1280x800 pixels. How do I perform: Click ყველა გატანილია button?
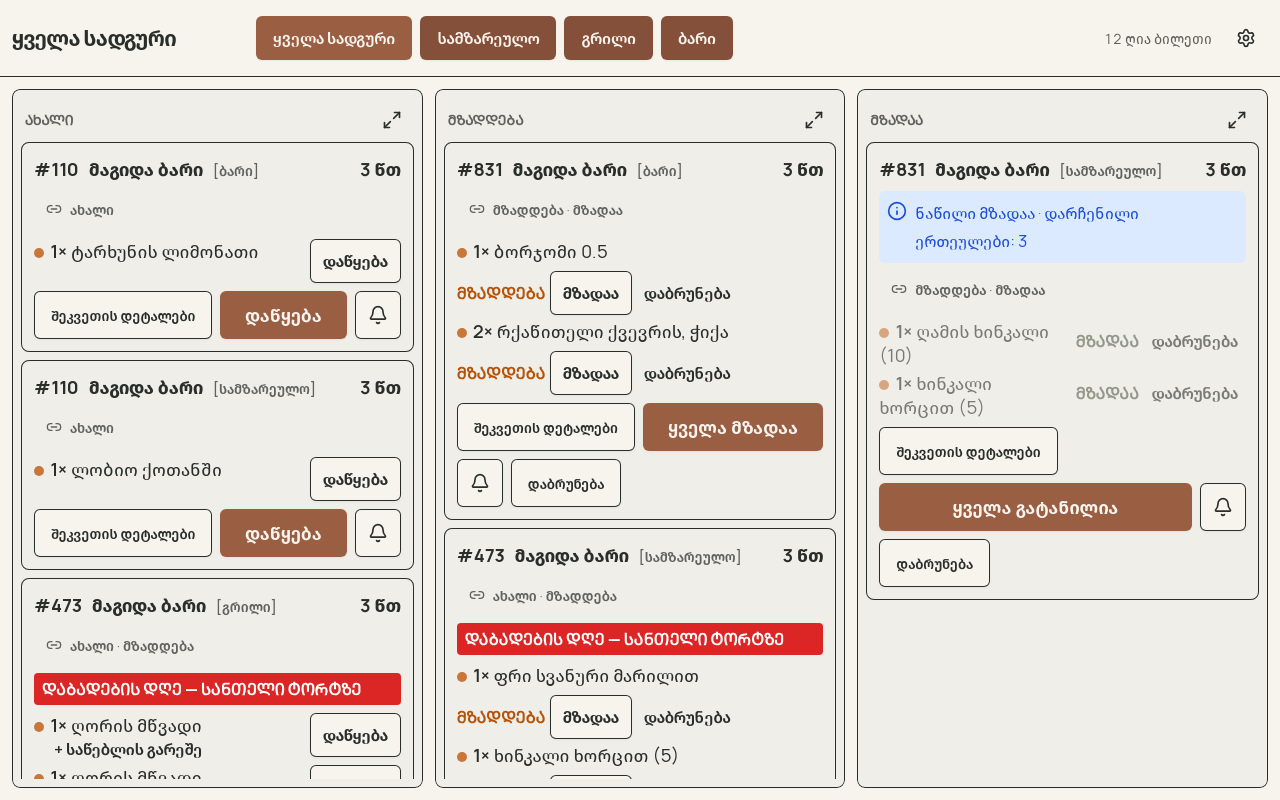(1035, 507)
